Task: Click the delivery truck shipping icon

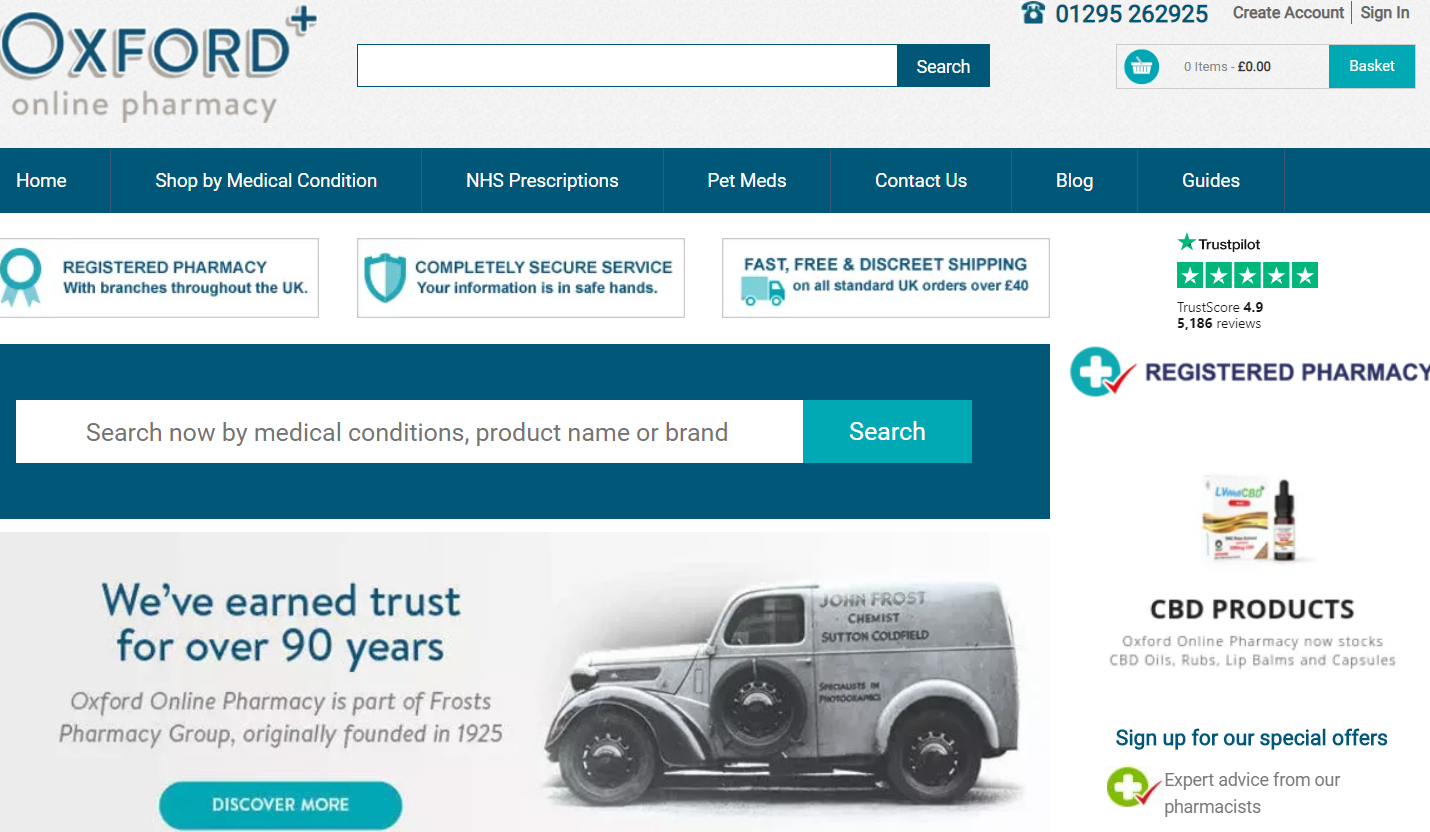Action: coord(763,291)
